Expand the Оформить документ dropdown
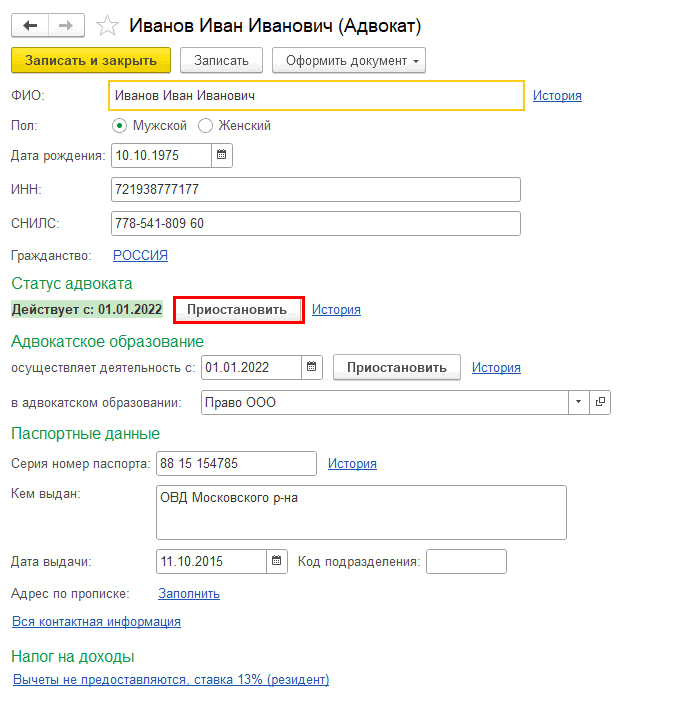 [x=349, y=60]
